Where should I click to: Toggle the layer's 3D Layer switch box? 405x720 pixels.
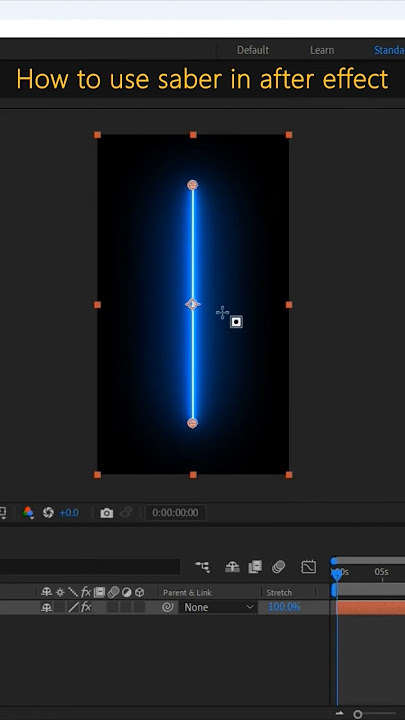point(139,608)
